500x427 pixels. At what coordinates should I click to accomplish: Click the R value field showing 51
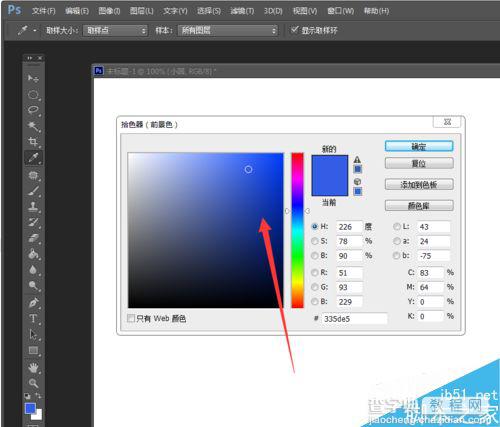point(349,273)
